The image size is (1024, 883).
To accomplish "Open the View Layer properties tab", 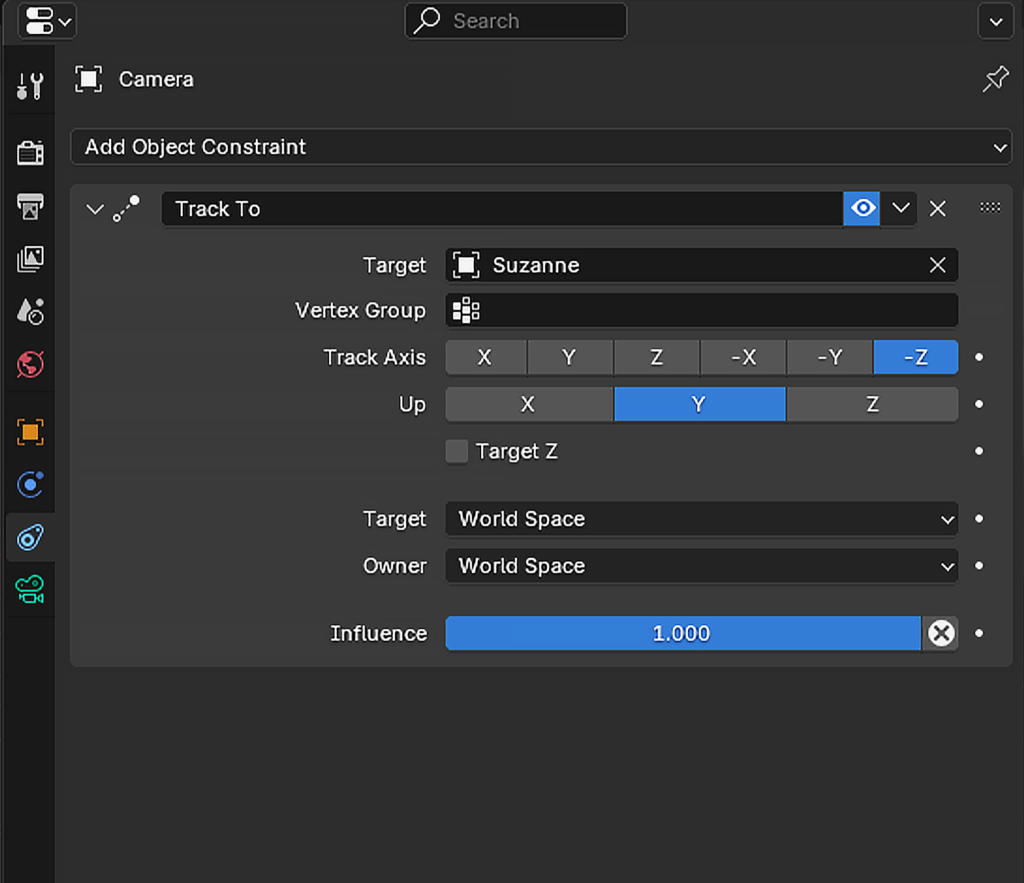I will (x=30, y=259).
